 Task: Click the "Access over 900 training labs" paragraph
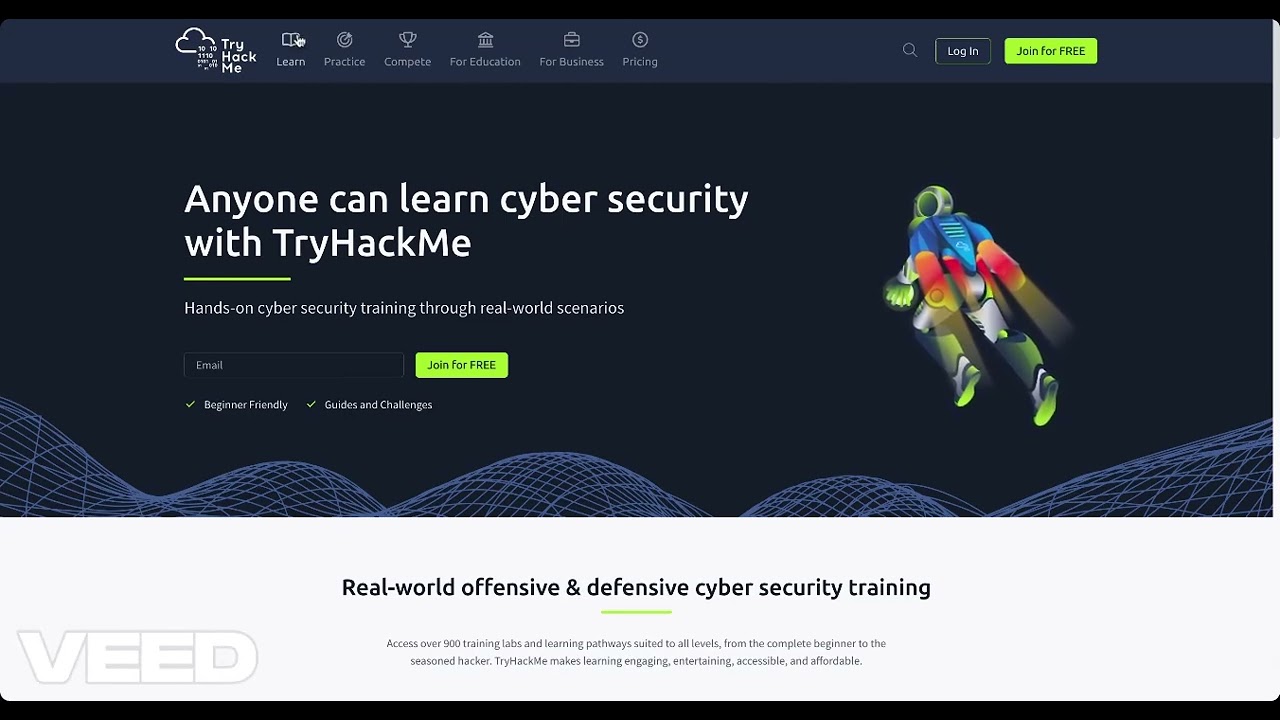point(636,652)
